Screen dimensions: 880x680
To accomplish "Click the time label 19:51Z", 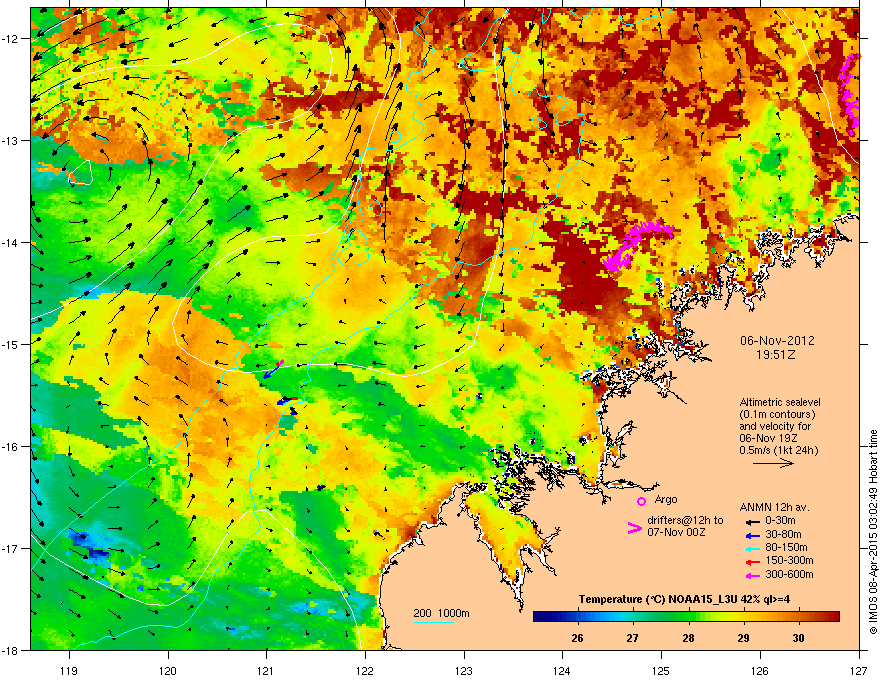I will [x=776, y=355].
